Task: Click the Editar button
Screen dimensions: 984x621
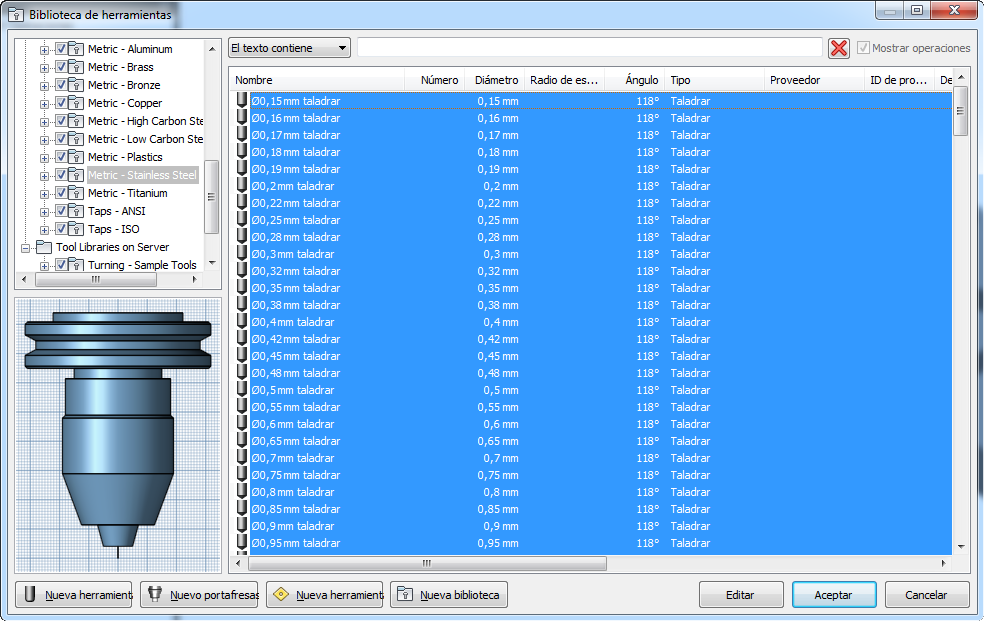Action: tap(741, 595)
